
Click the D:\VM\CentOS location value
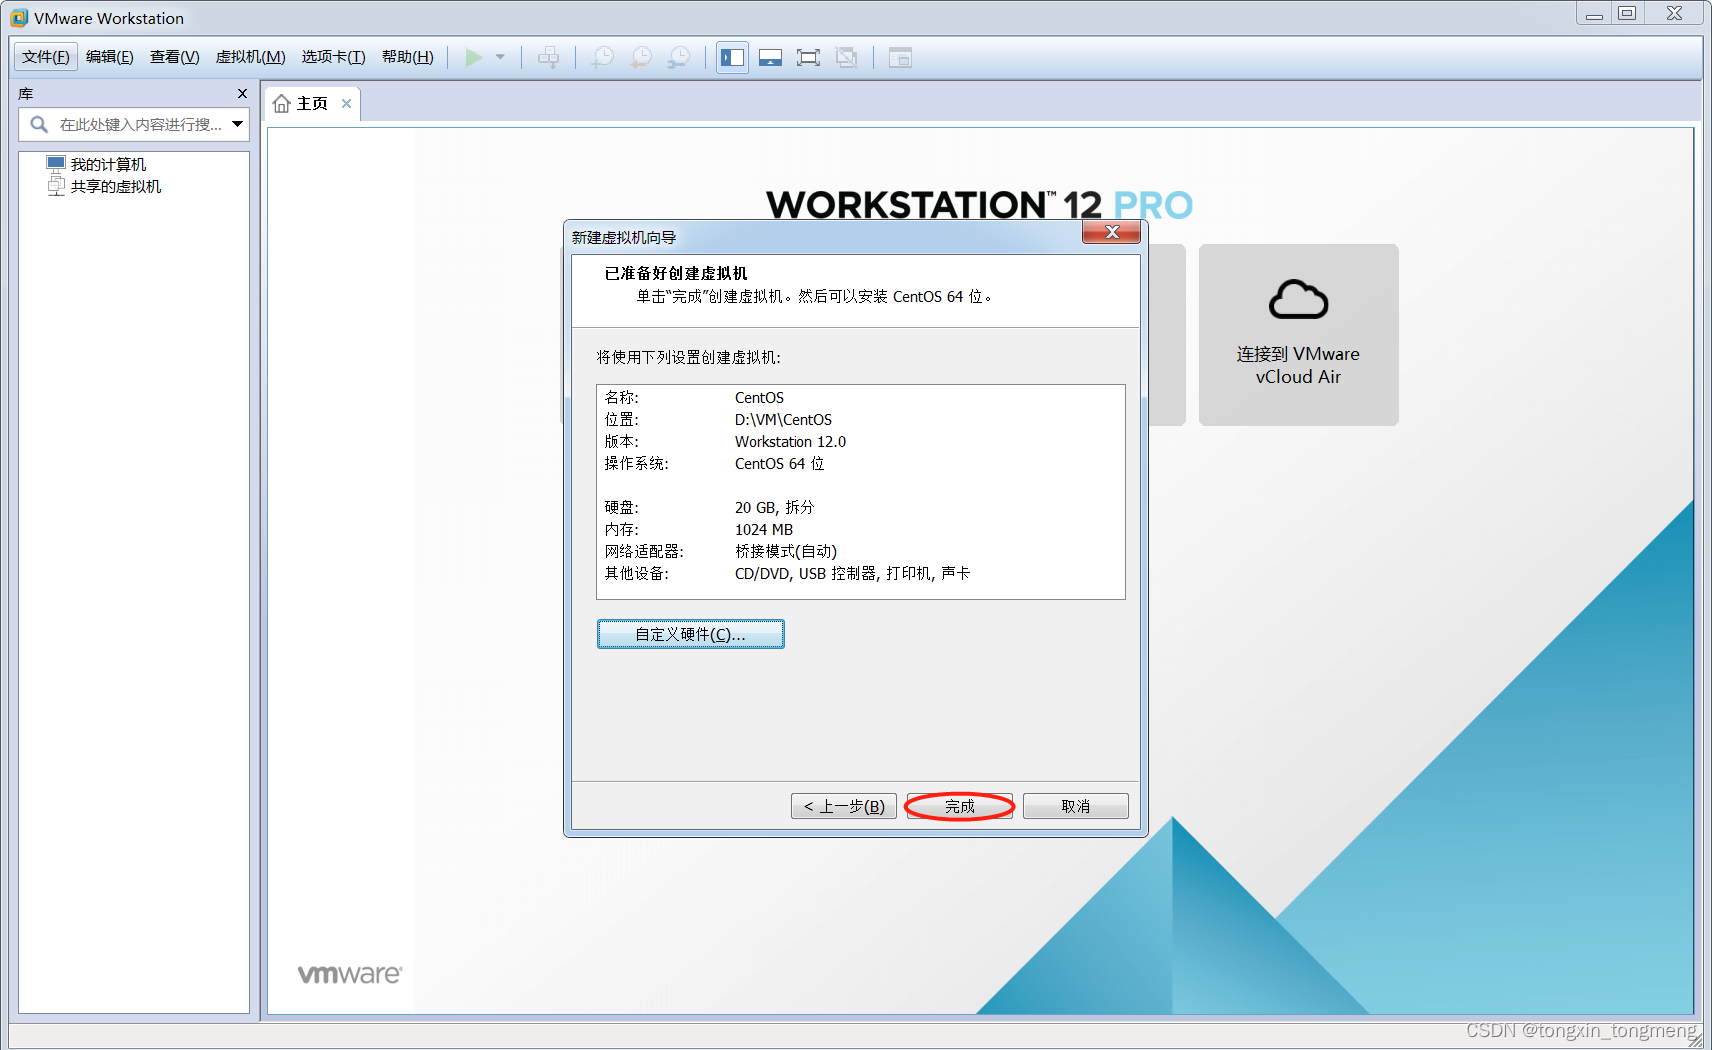(783, 420)
